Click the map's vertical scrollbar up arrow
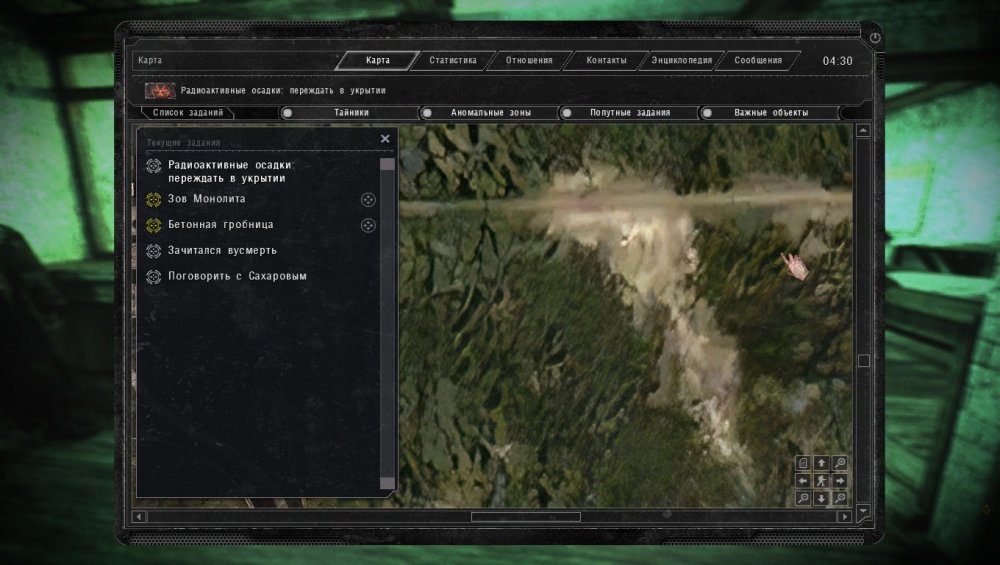The height and width of the screenshot is (565, 1000). click(x=863, y=131)
